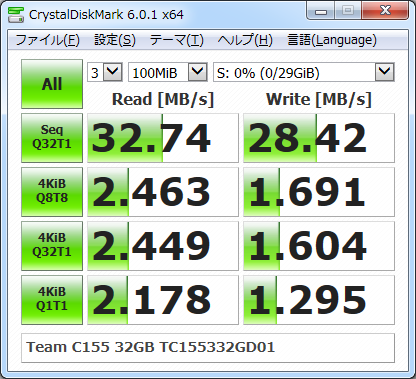Screen dimensions: 416x379
Task: Open the ファイル(F) menu
Action: coord(48,40)
